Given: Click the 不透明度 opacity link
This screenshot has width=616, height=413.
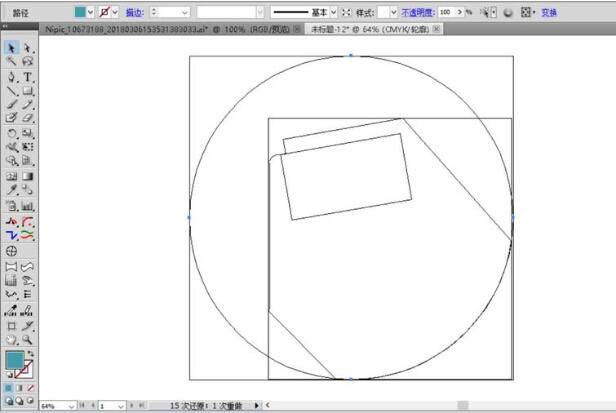Looking at the screenshot, I should click(418, 13).
